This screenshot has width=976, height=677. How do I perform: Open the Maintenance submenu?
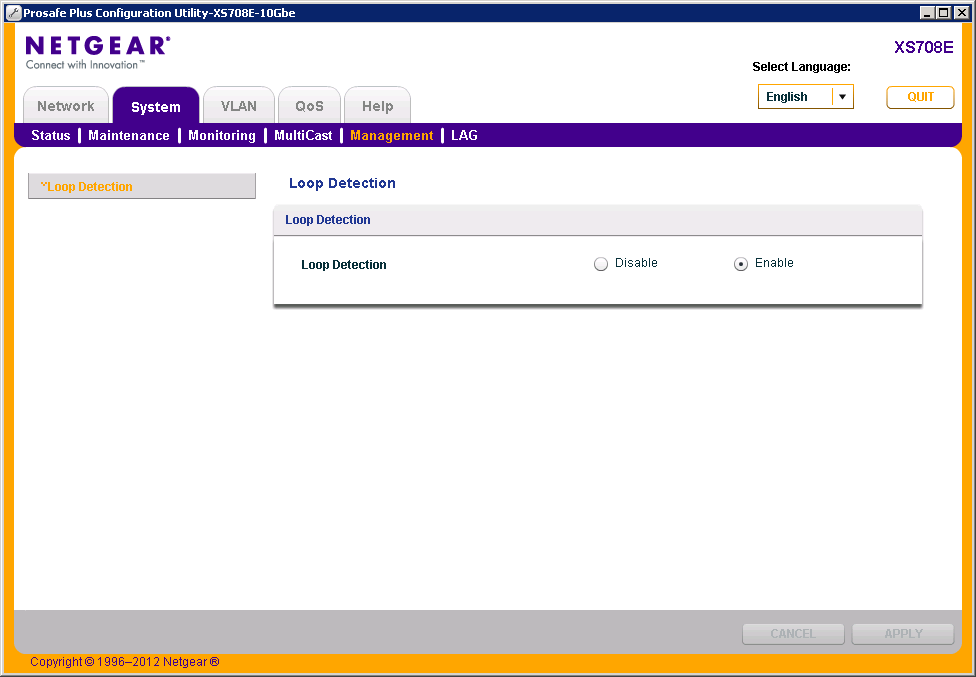[x=129, y=136]
